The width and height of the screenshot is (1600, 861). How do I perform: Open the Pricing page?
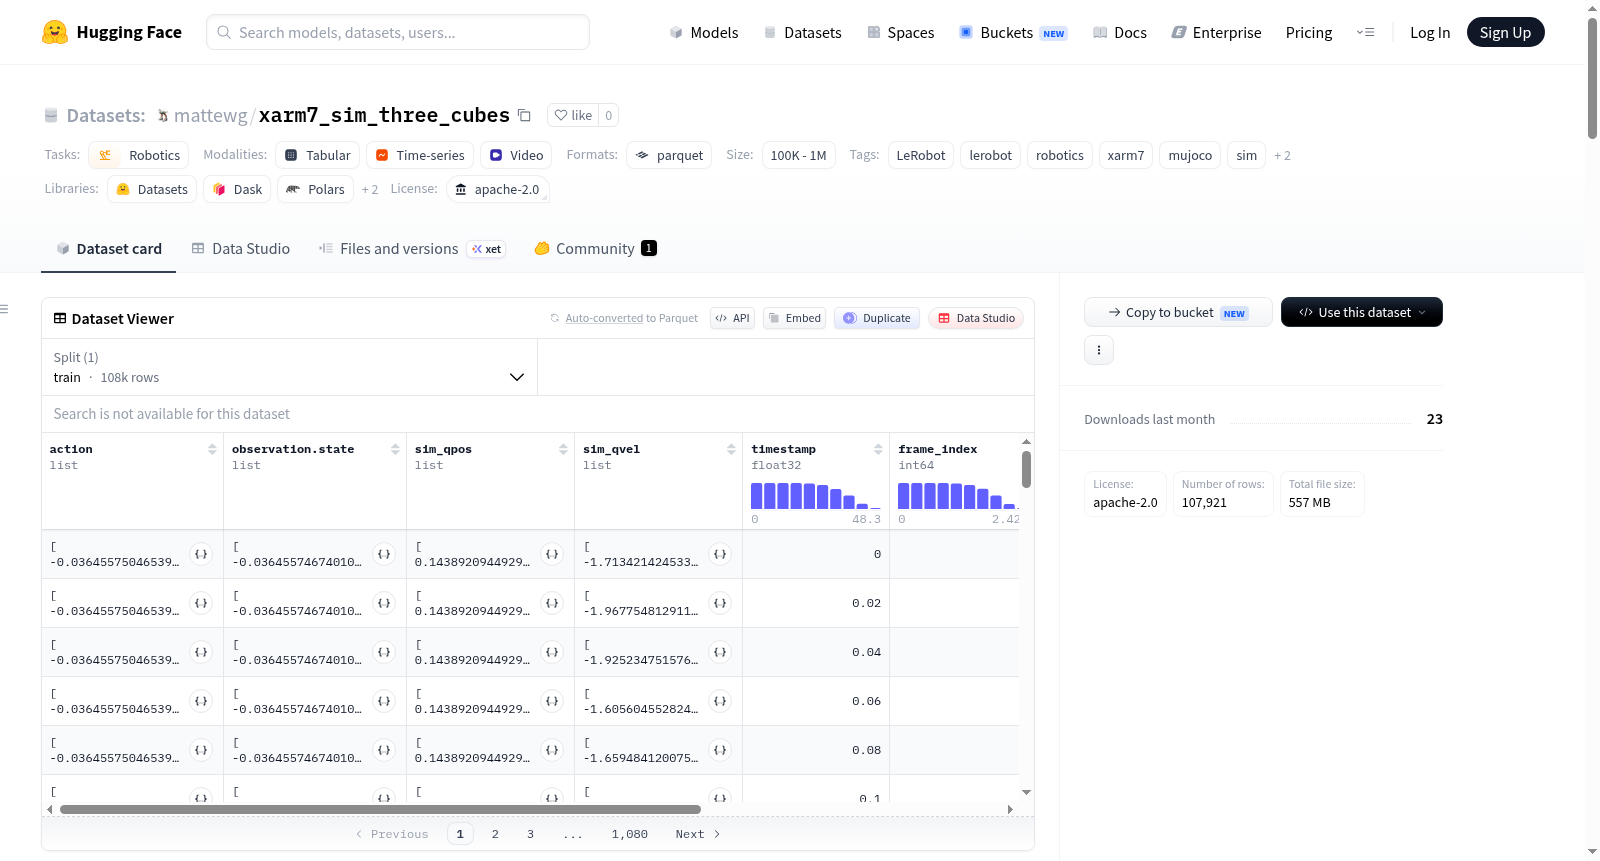pyautogui.click(x=1309, y=33)
